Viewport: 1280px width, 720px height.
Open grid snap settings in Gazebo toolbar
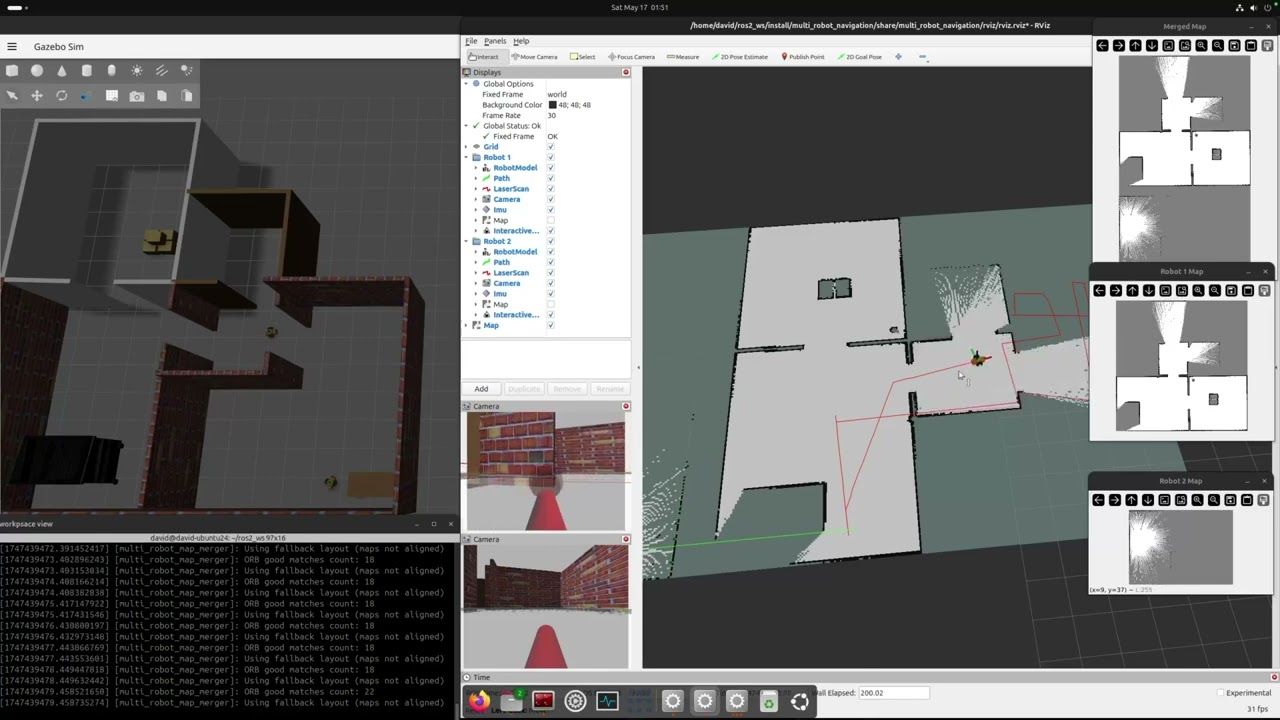coord(112,95)
